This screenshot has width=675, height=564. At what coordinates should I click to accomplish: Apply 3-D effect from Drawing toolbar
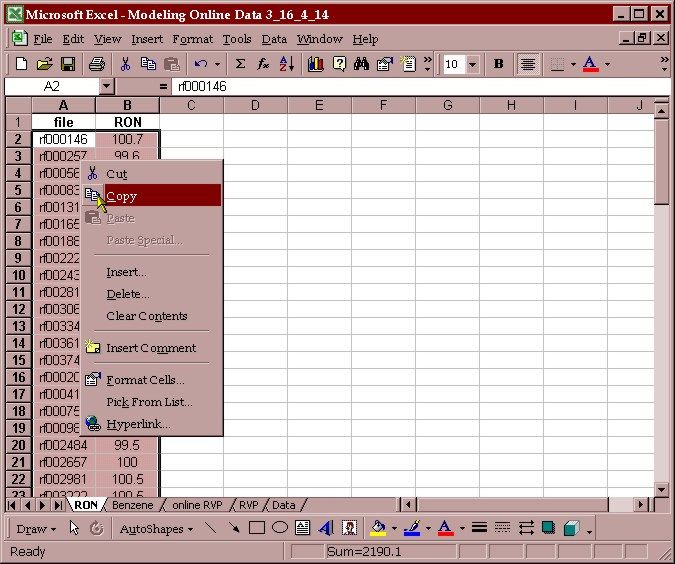(571, 528)
